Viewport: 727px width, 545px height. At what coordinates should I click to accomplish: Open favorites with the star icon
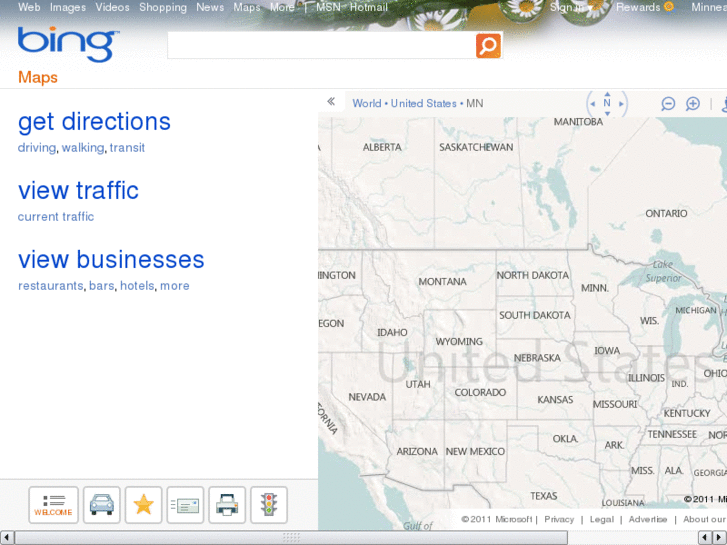tap(143, 505)
